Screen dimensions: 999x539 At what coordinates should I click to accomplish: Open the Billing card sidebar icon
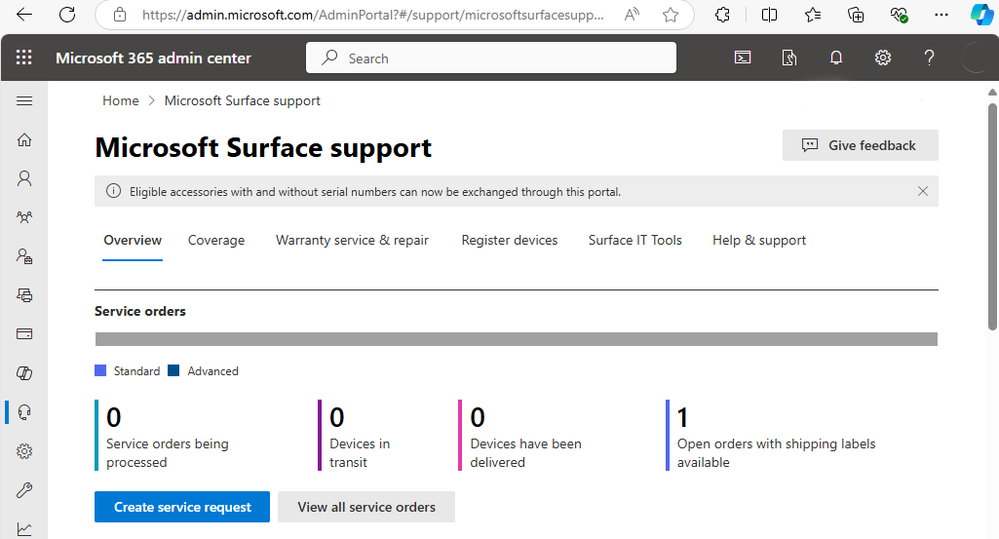click(25, 333)
